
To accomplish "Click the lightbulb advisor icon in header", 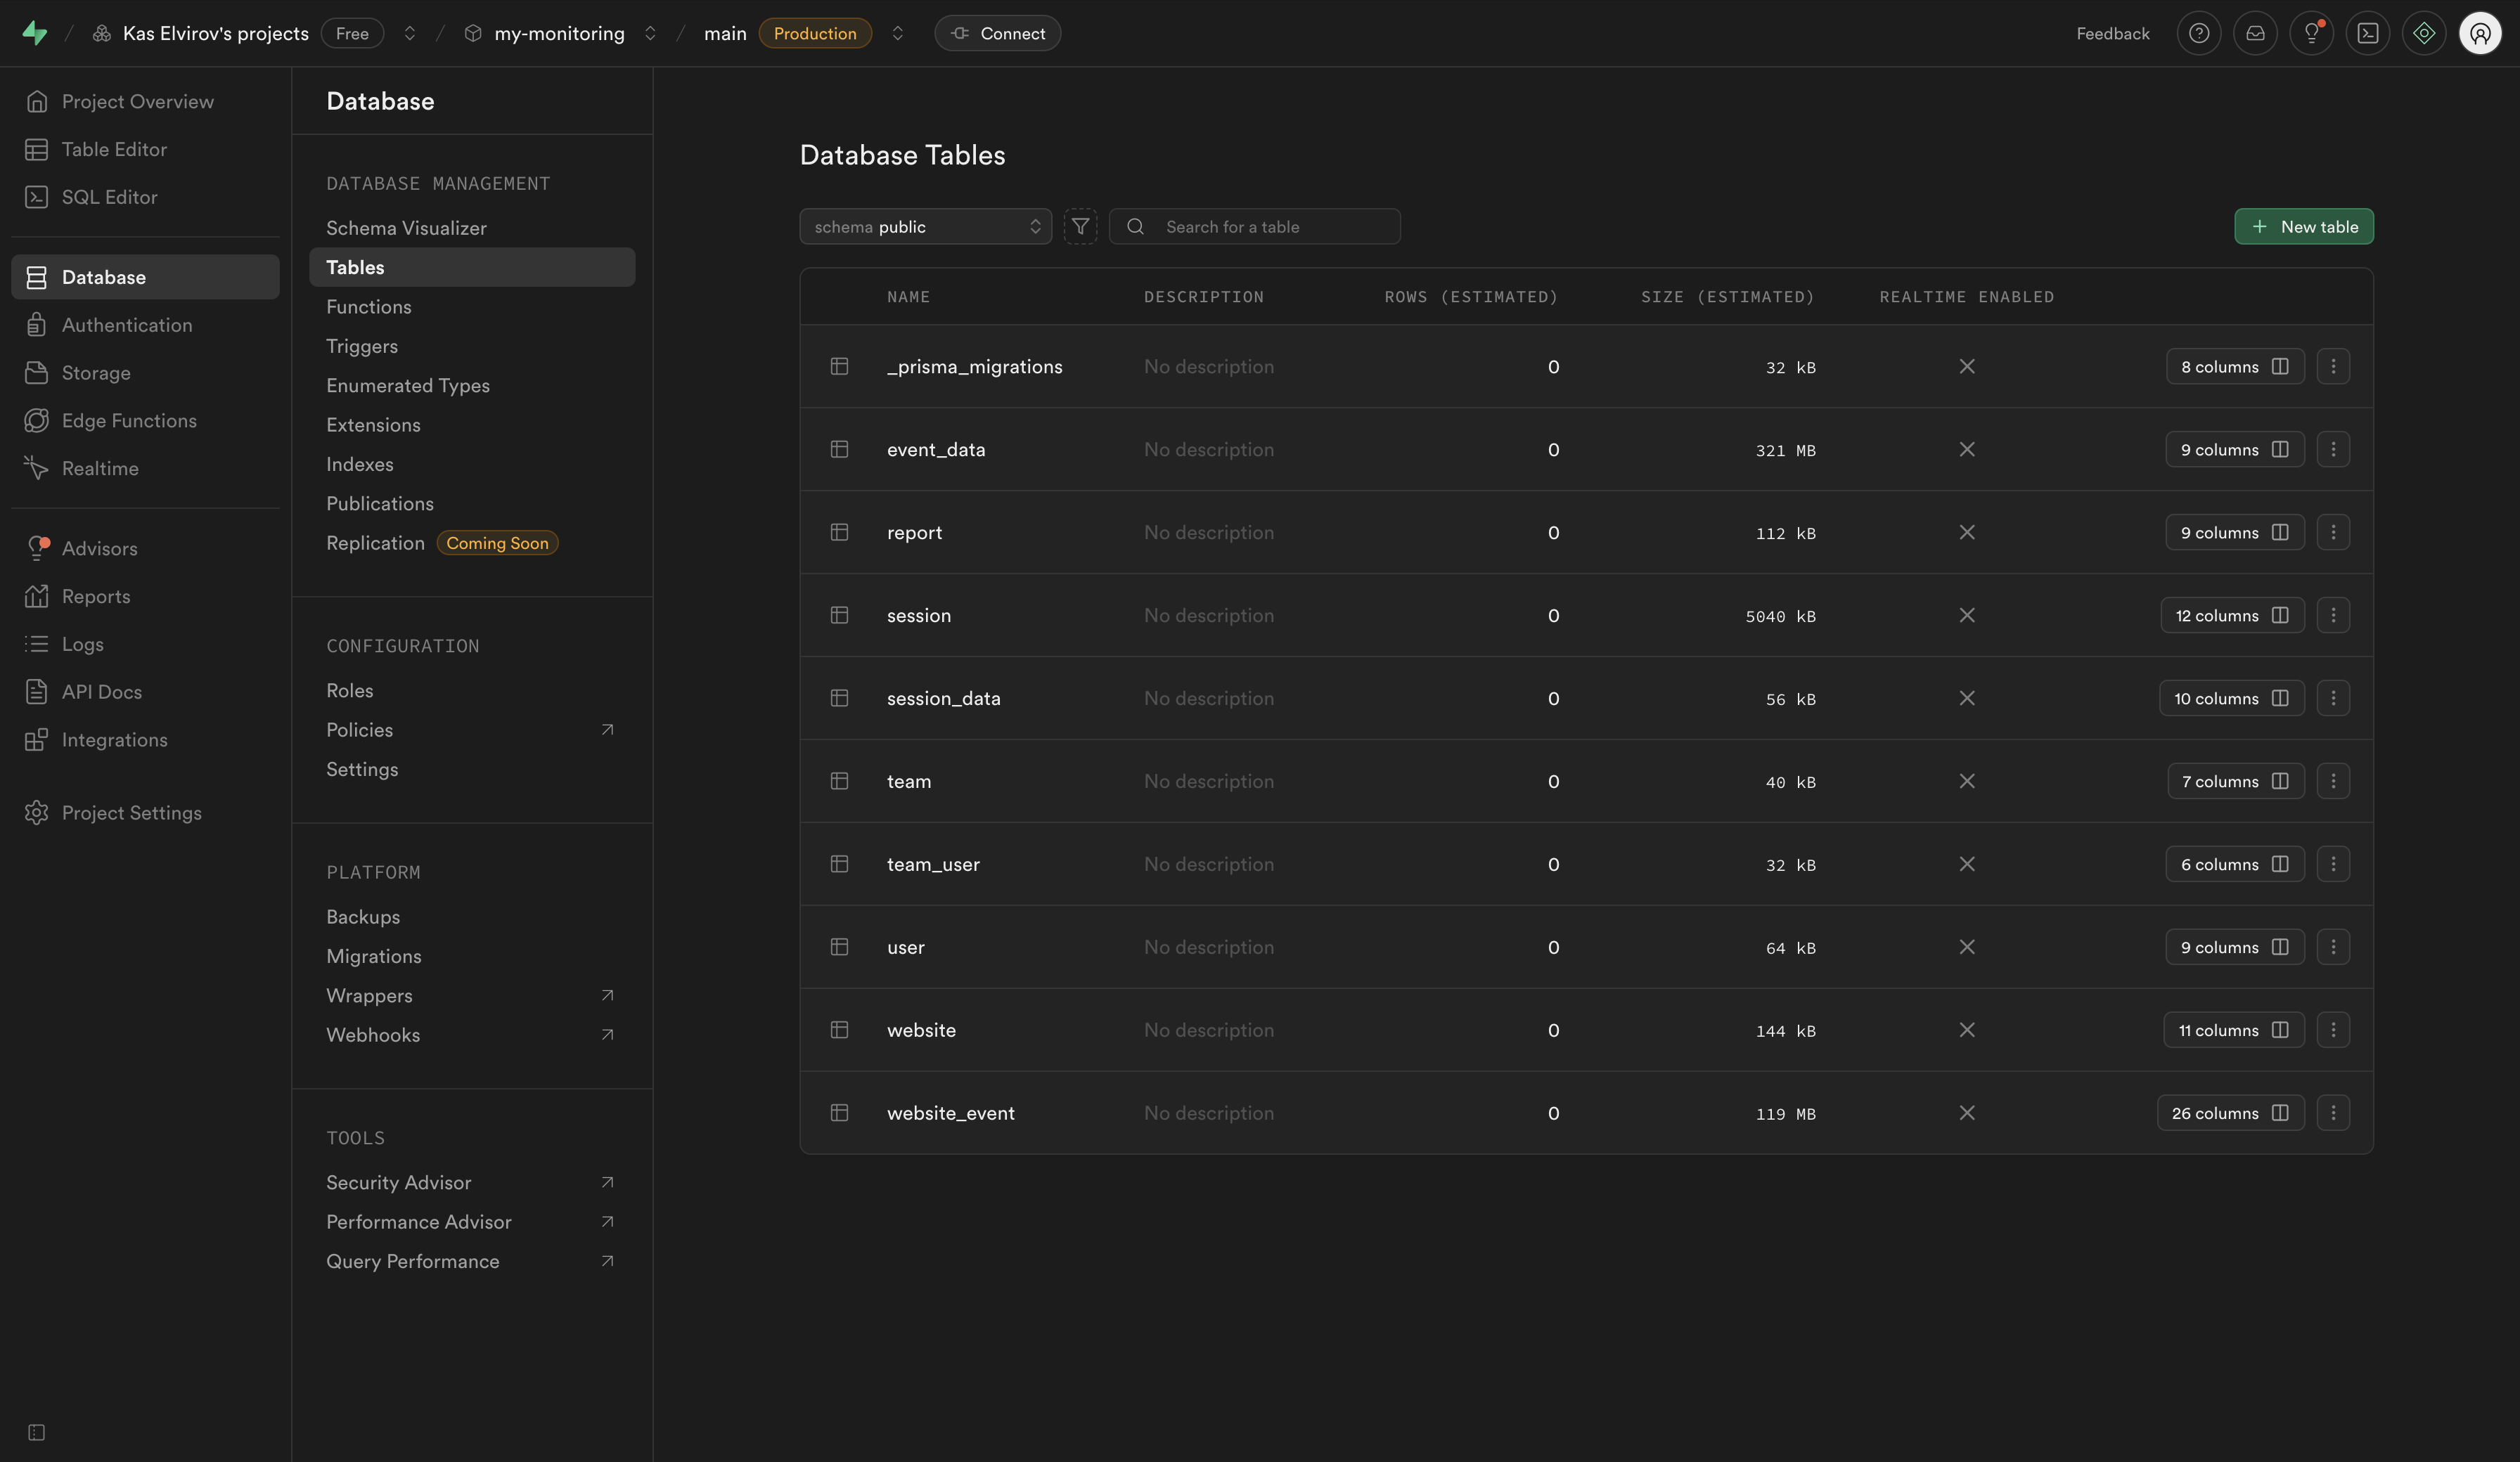I will [x=2311, y=33].
